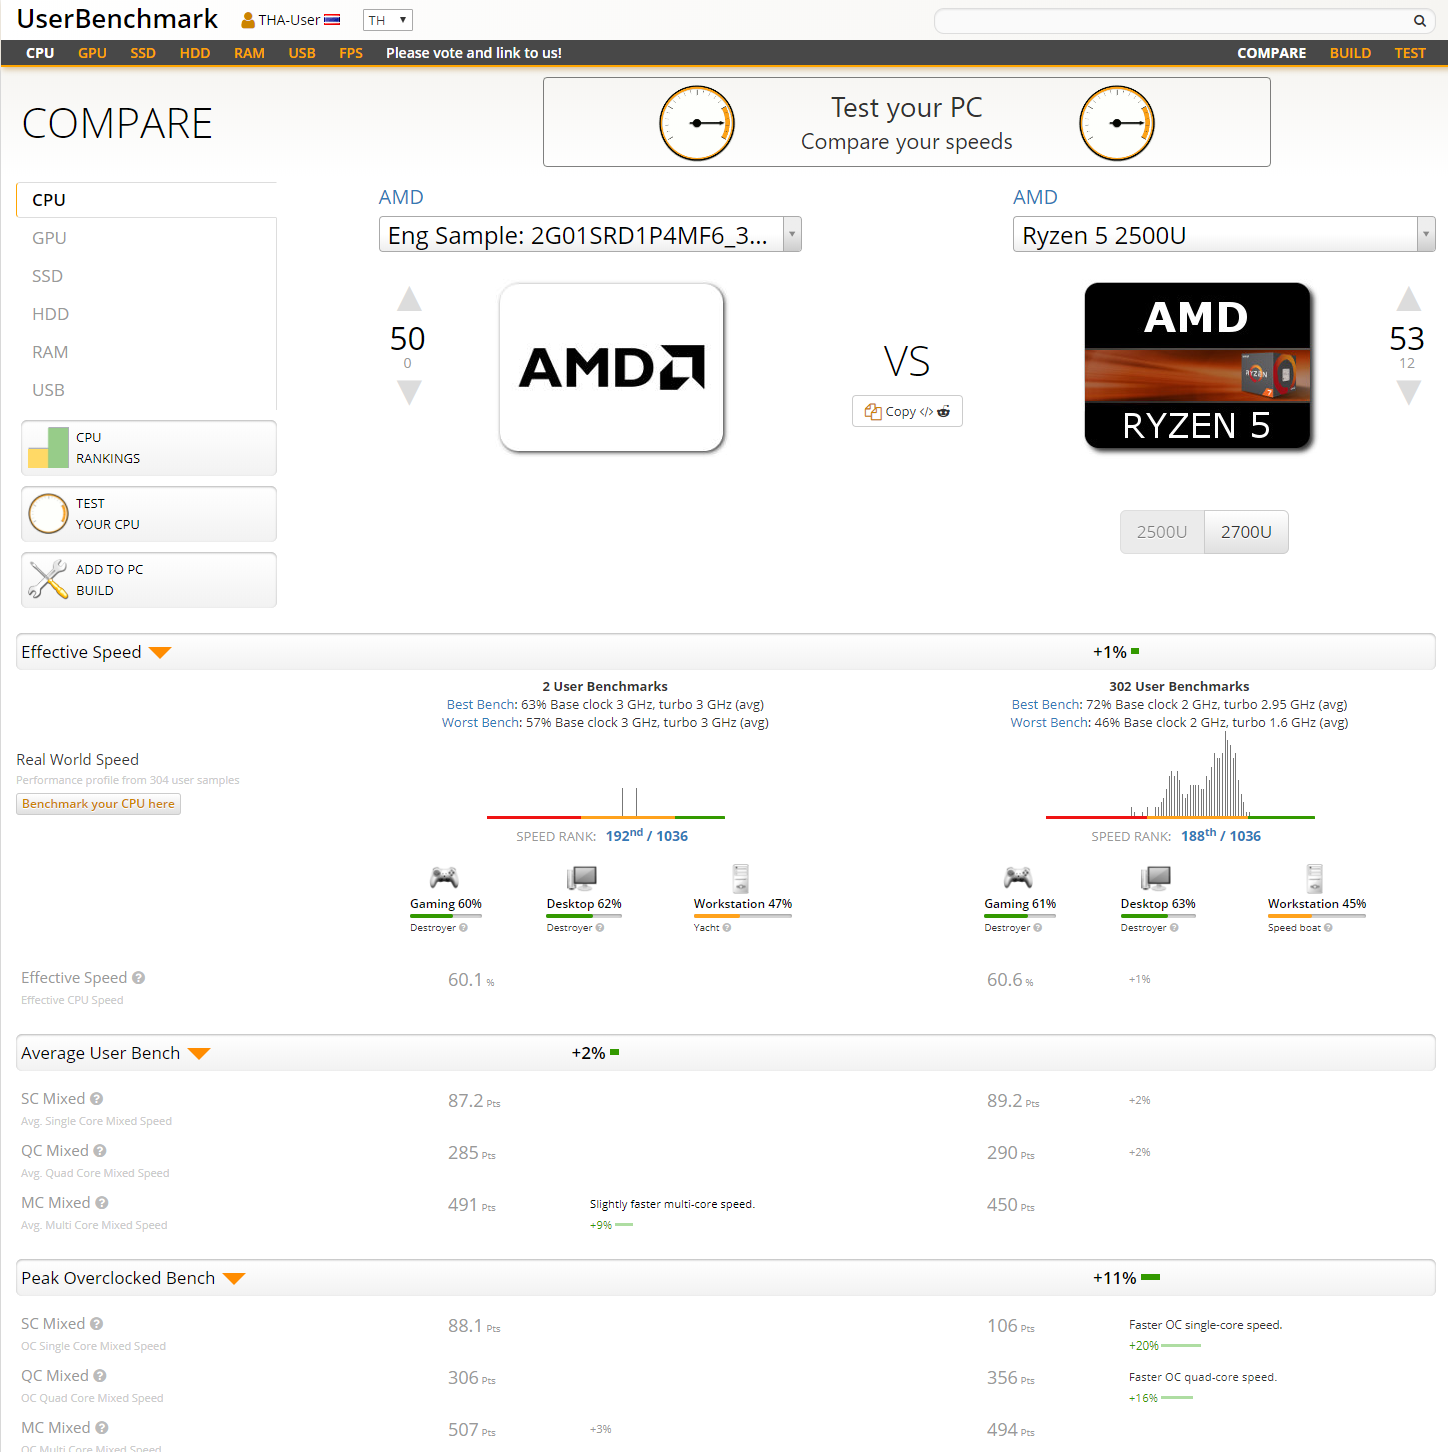Downvote the Ryzen 5 2500U

(1408, 393)
